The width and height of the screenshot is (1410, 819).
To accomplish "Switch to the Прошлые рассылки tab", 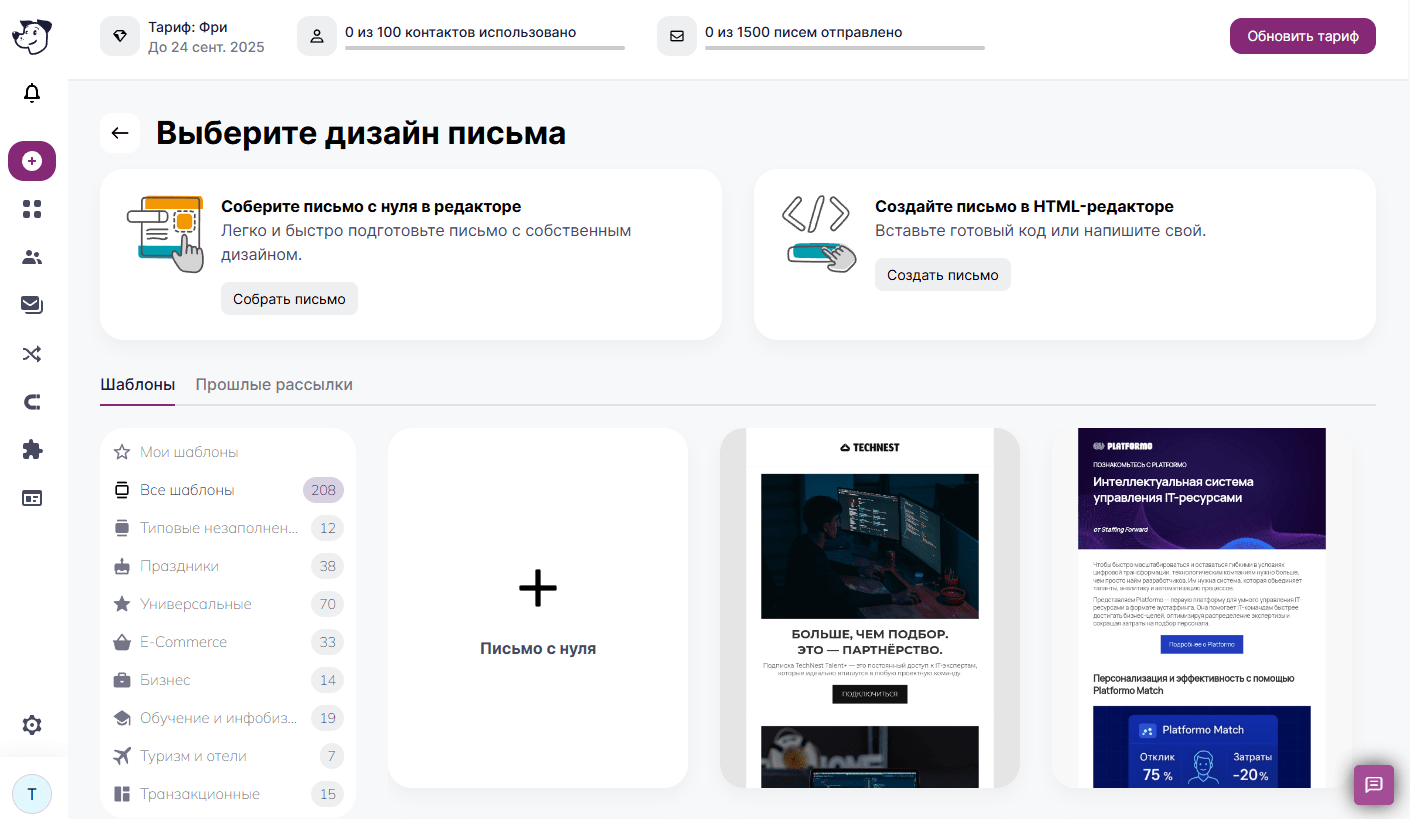I will (274, 384).
